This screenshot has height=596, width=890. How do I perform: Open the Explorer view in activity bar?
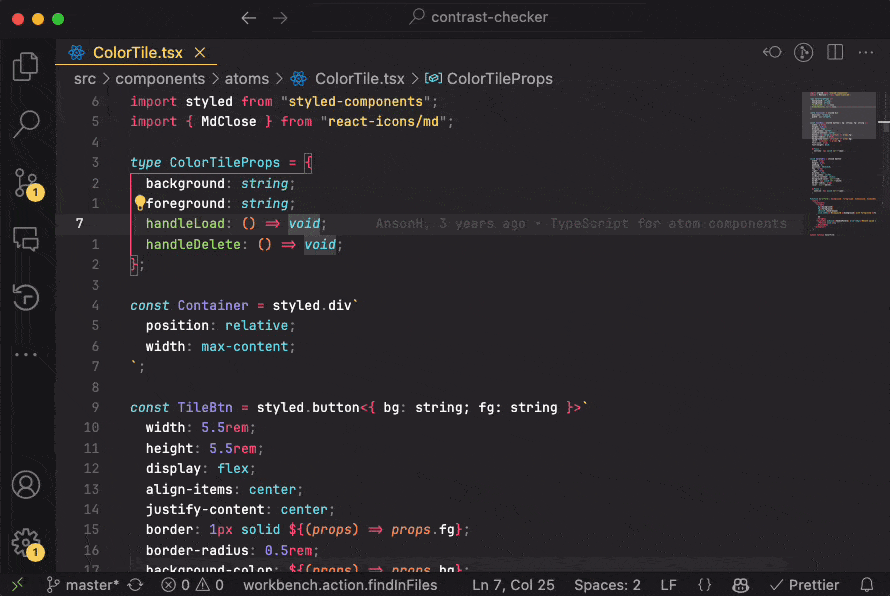point(26,67)
